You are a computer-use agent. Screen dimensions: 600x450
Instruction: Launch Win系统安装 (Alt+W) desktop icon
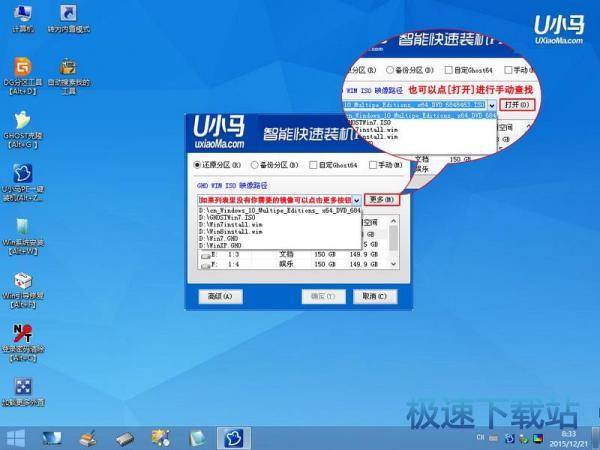pos(23,236)
